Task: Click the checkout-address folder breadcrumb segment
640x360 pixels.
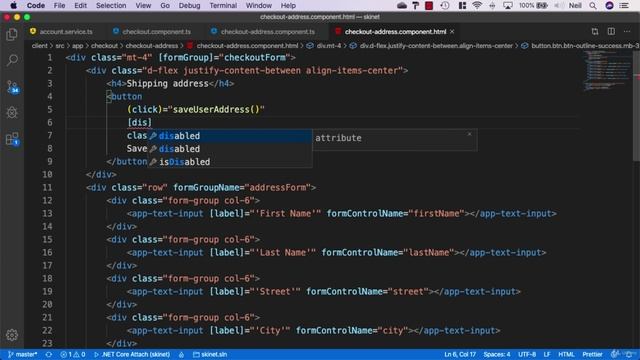Action: [152, 46]
